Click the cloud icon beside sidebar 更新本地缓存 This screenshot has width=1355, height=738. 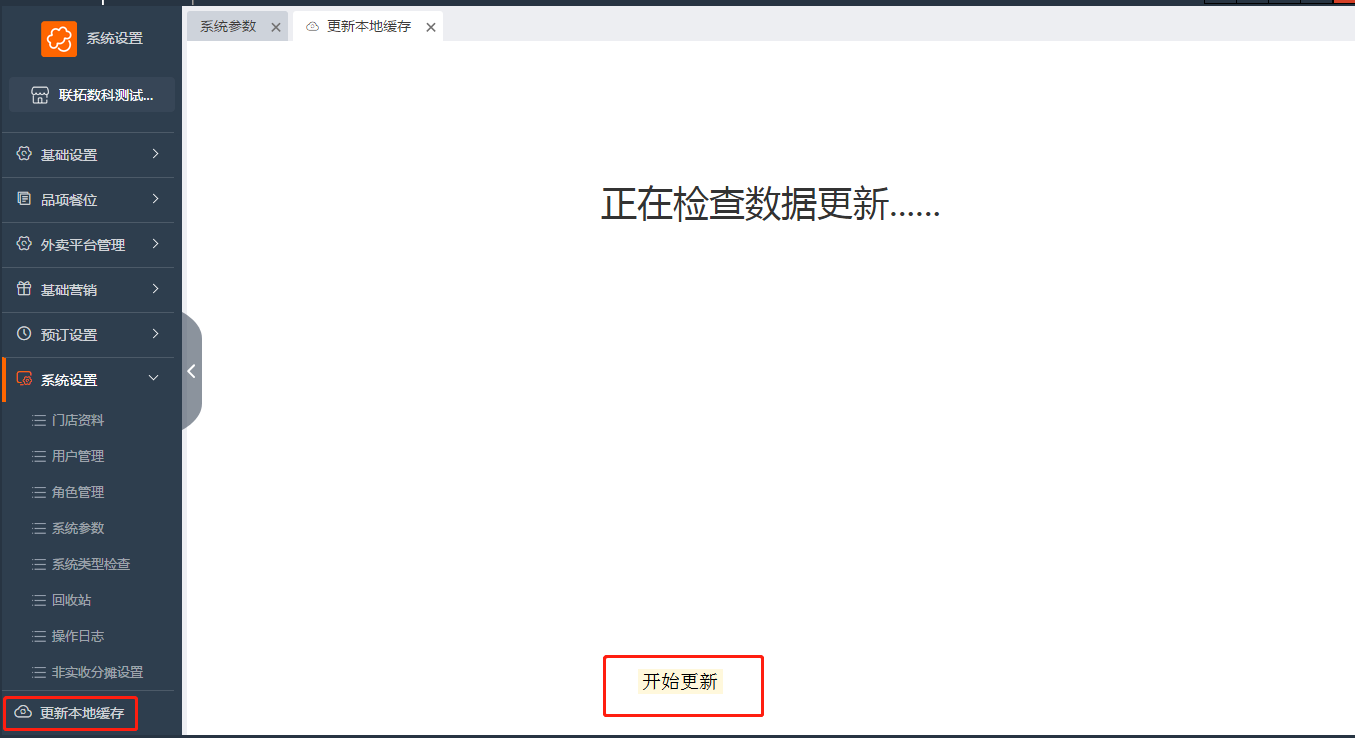click(24, 712)
